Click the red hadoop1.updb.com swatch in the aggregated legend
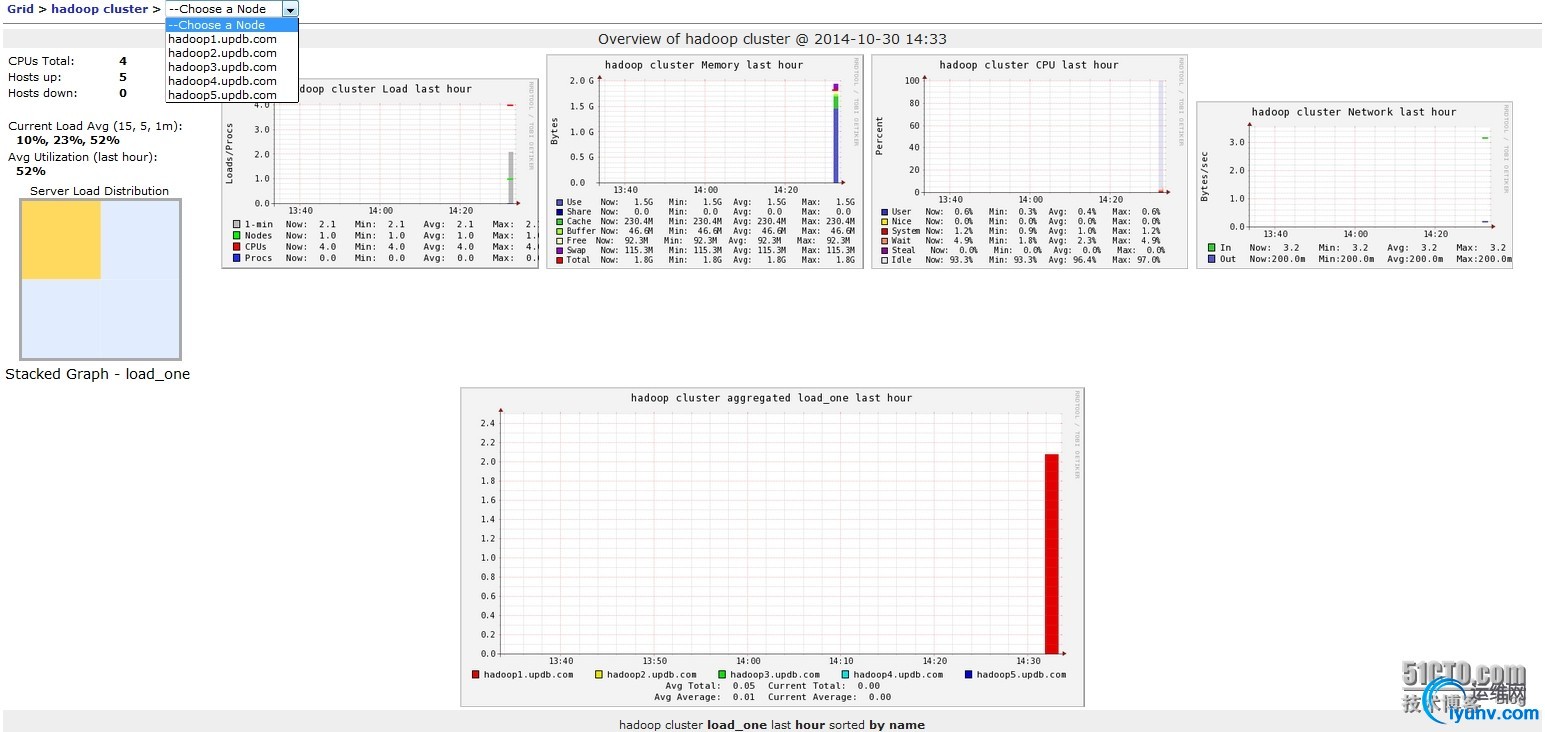The width and height of the screenshot is (1545, 732). tap(476, 675)
